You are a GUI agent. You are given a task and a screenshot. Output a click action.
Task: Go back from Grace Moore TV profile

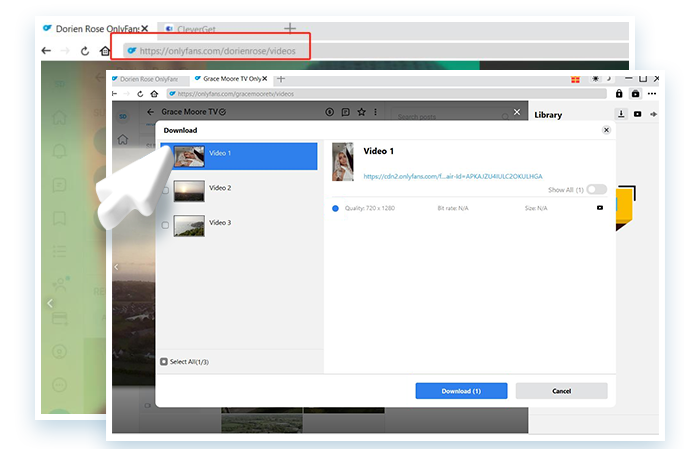coord(150,112)
